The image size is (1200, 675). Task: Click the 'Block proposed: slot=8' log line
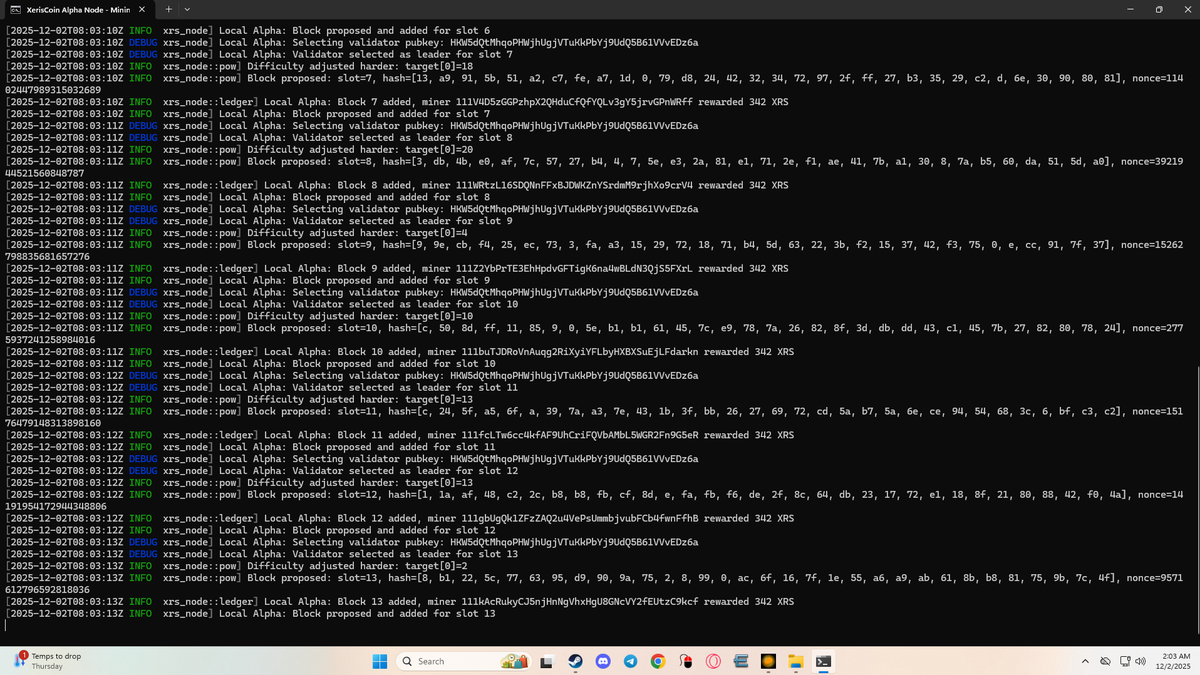[x=595, y=161]
